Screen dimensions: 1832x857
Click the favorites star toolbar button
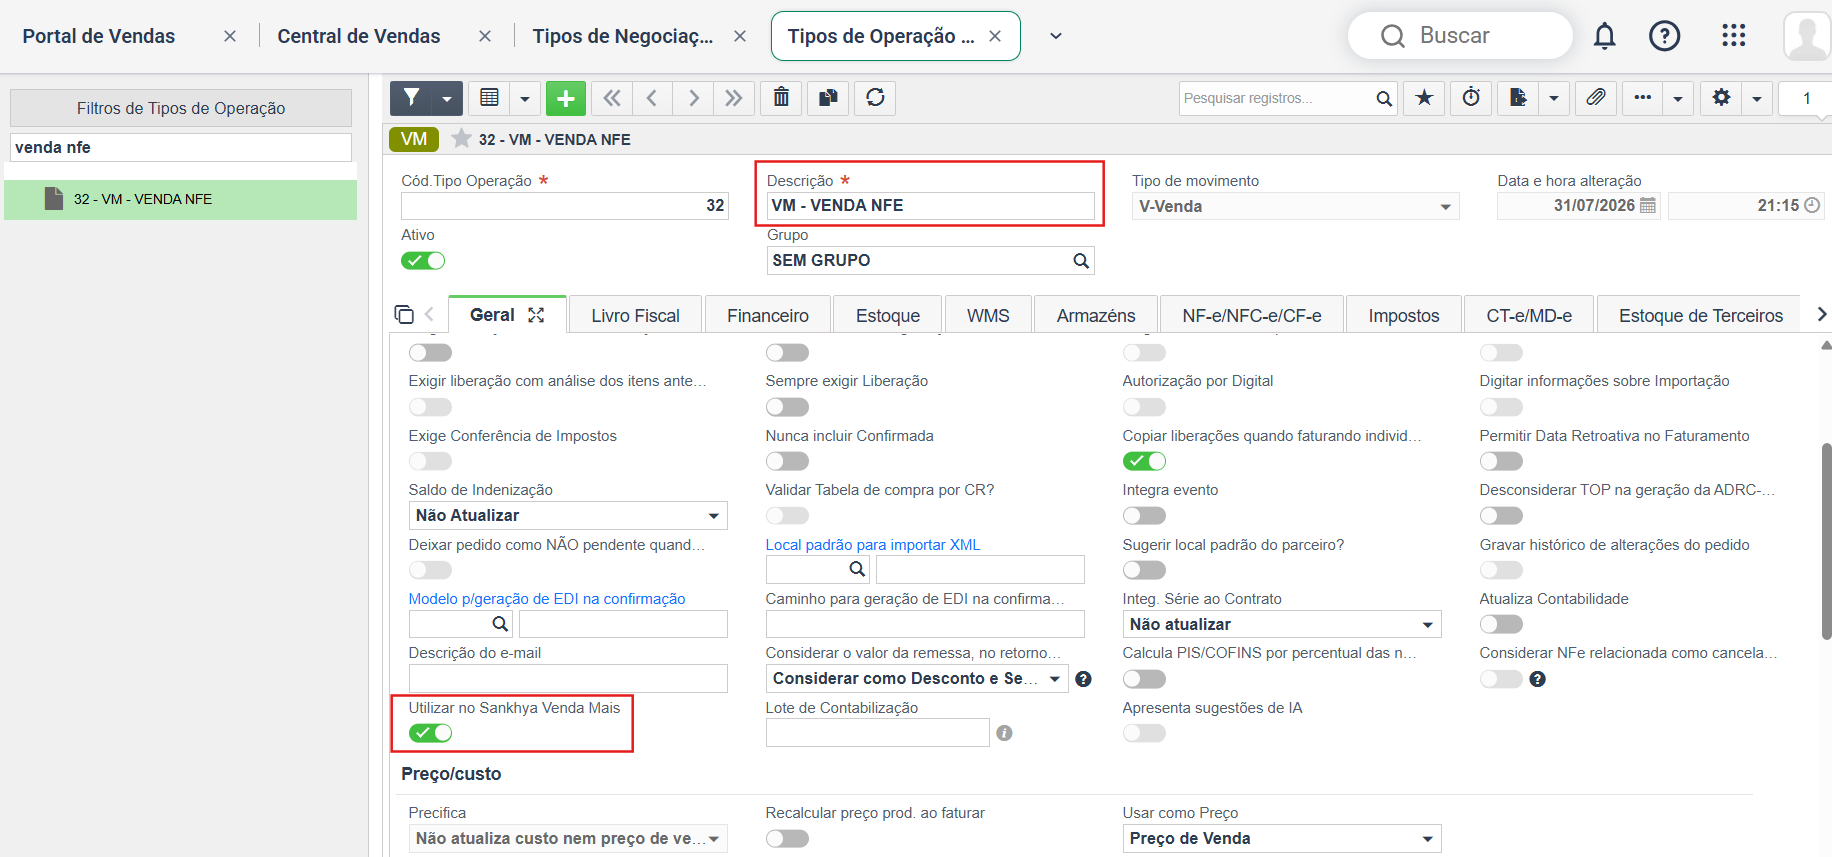[x=1424, y=98]
